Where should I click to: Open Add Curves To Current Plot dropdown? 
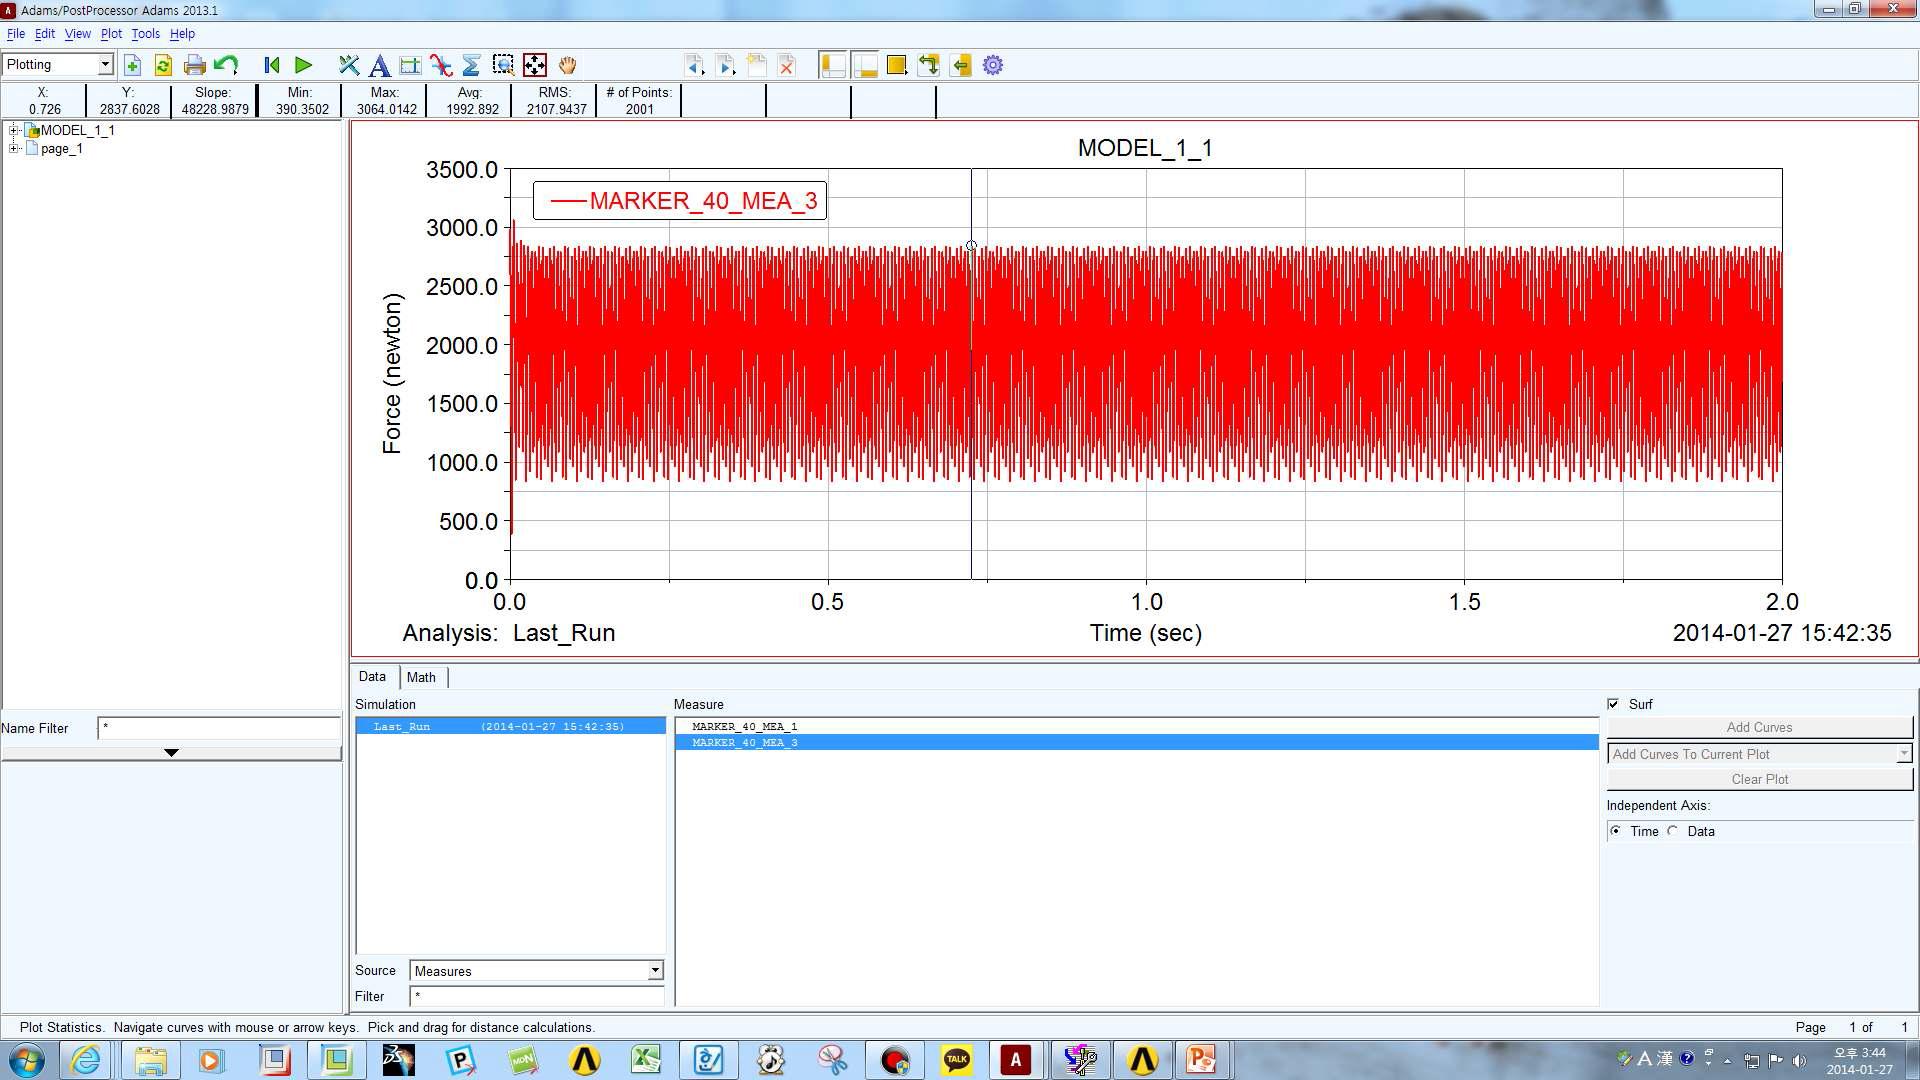tap(1760, 754)
